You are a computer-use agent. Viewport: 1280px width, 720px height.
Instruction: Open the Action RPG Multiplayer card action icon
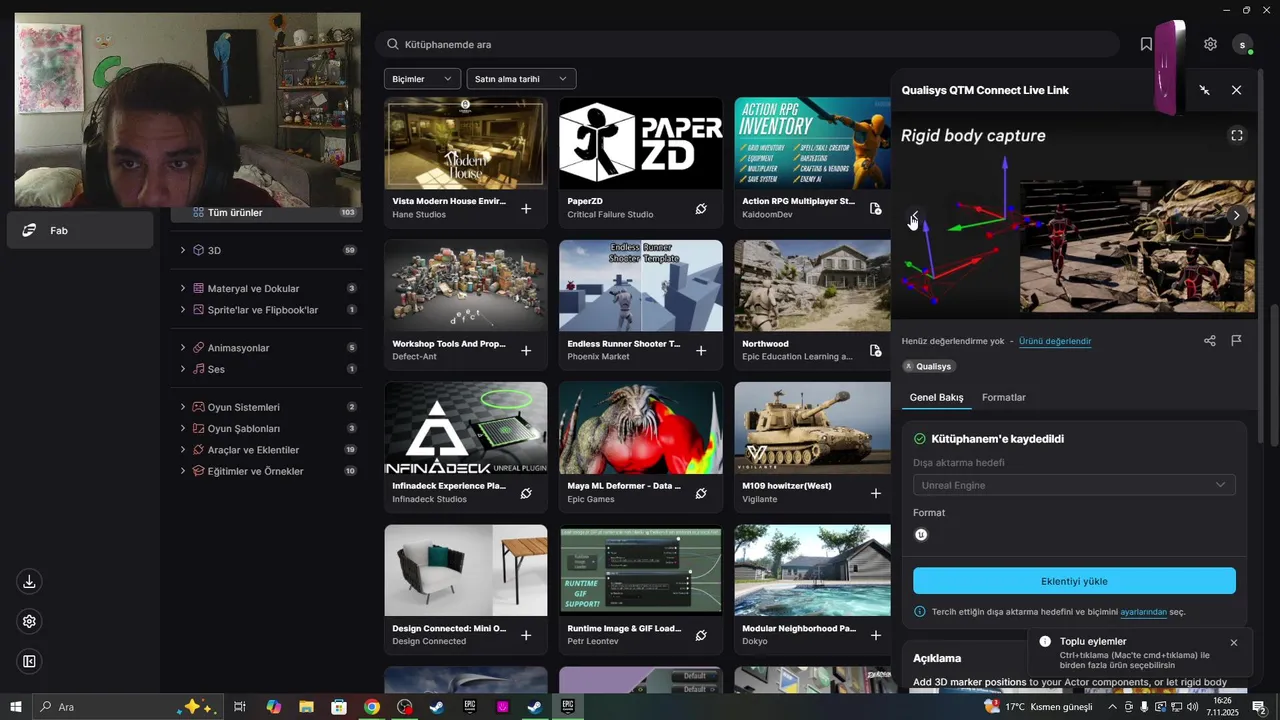pyautogui.click(x=875, y=208)
